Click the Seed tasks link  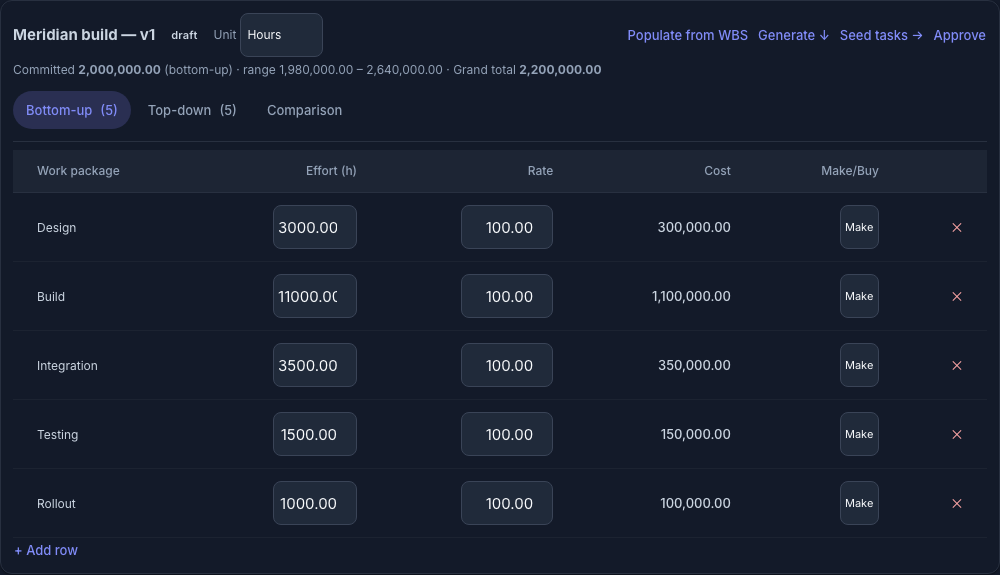[x=881, y=35]
